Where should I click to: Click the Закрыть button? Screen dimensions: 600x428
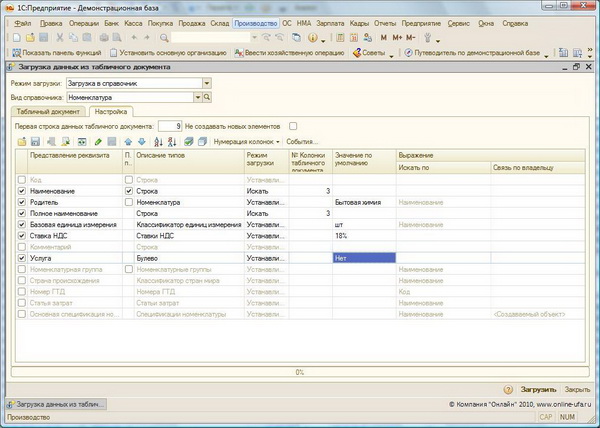[x=577, y=389]
